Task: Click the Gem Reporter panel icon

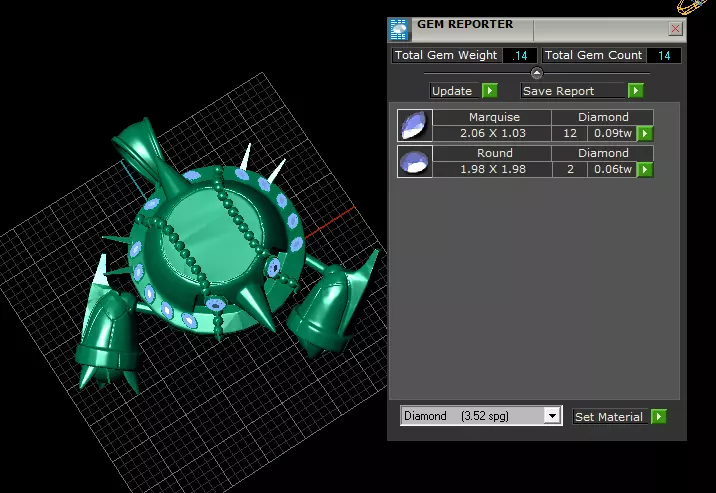Action: coord(399,30)
